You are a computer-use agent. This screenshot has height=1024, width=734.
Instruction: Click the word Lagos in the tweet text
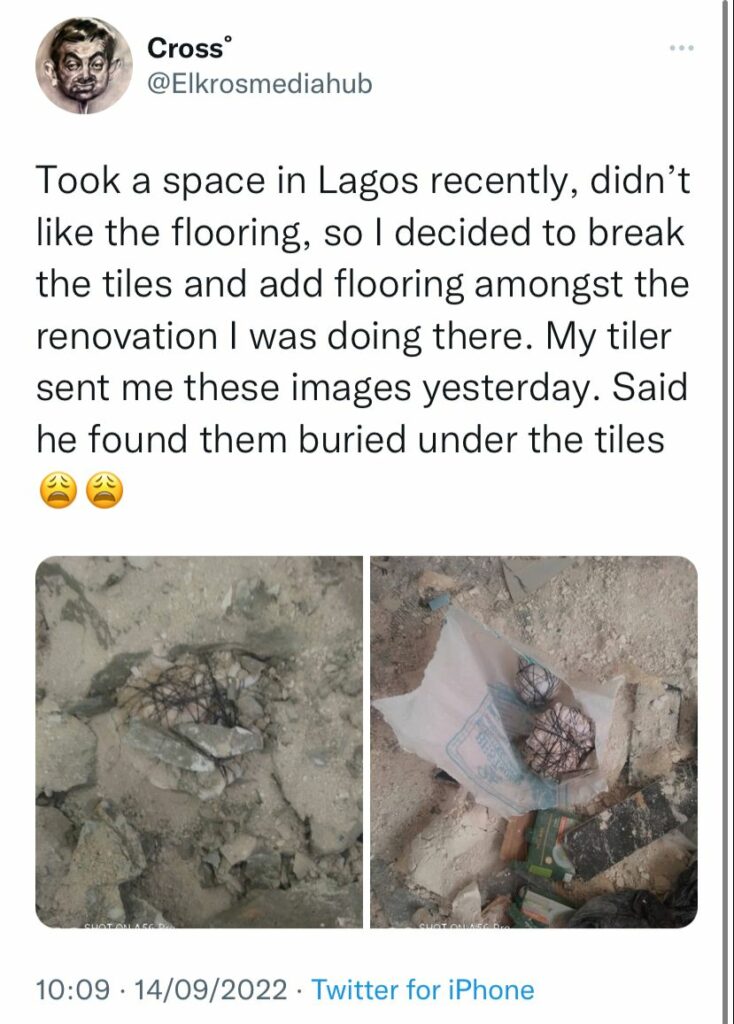368,182
